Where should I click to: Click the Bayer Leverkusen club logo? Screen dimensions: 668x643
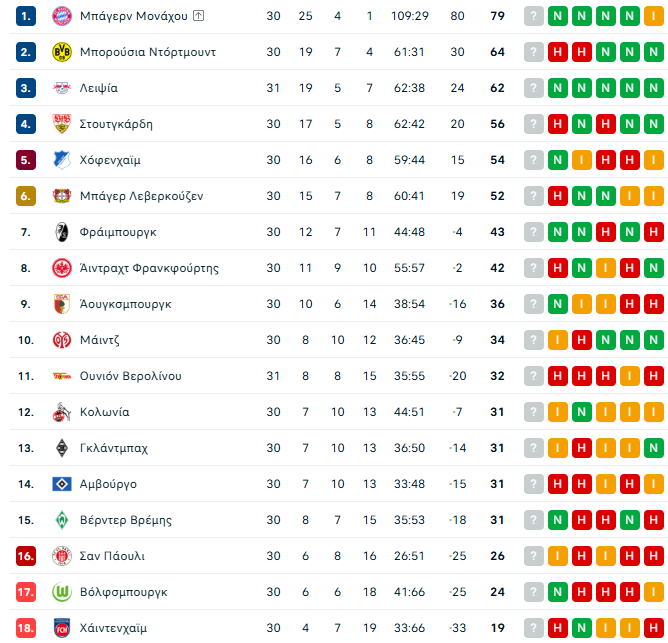61,196
